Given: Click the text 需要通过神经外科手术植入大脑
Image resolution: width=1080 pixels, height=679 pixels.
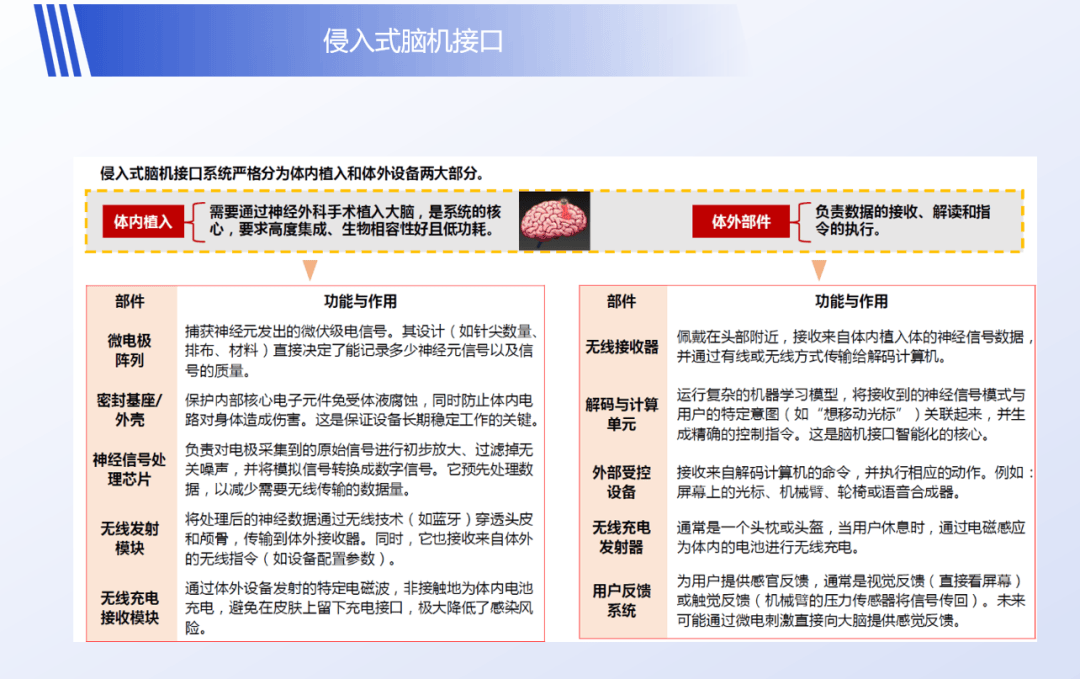Looking at the screenshot, I should [355, 220].
